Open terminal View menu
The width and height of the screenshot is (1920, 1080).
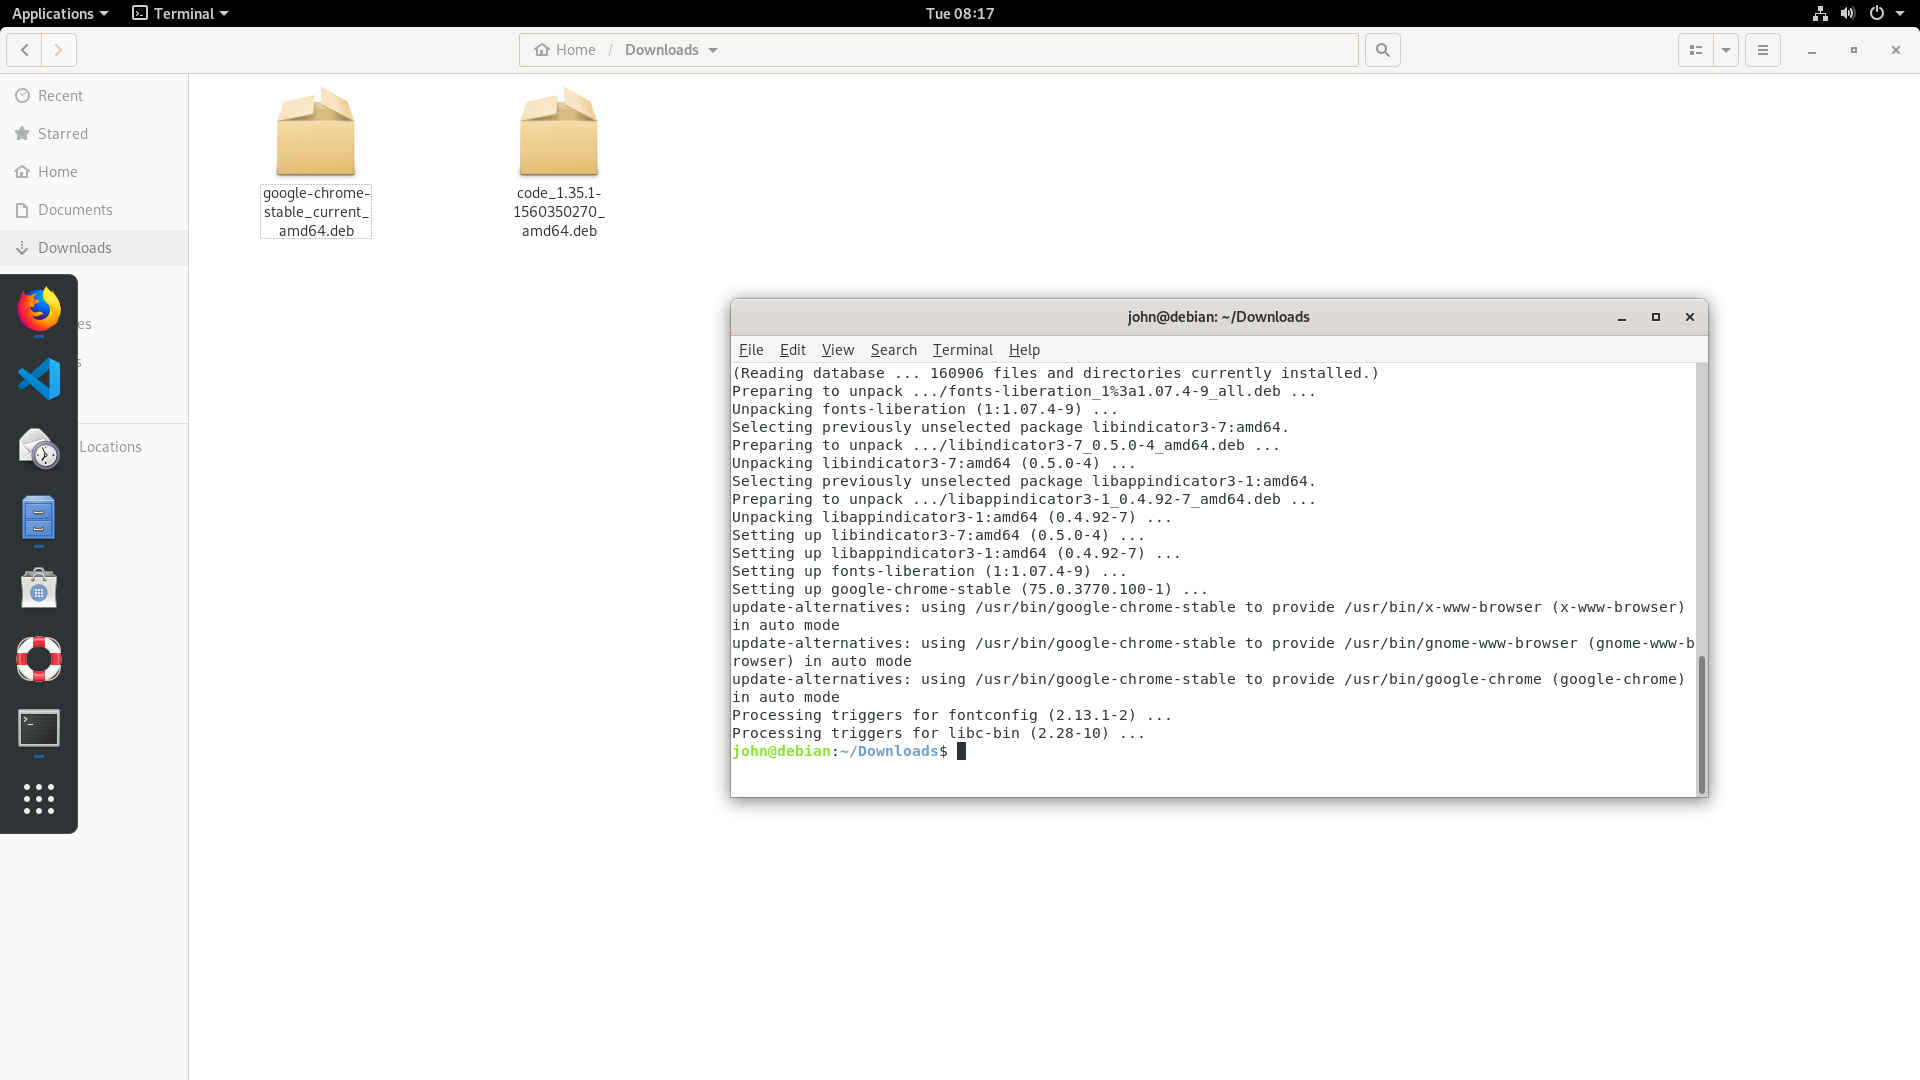coord(838,350)
